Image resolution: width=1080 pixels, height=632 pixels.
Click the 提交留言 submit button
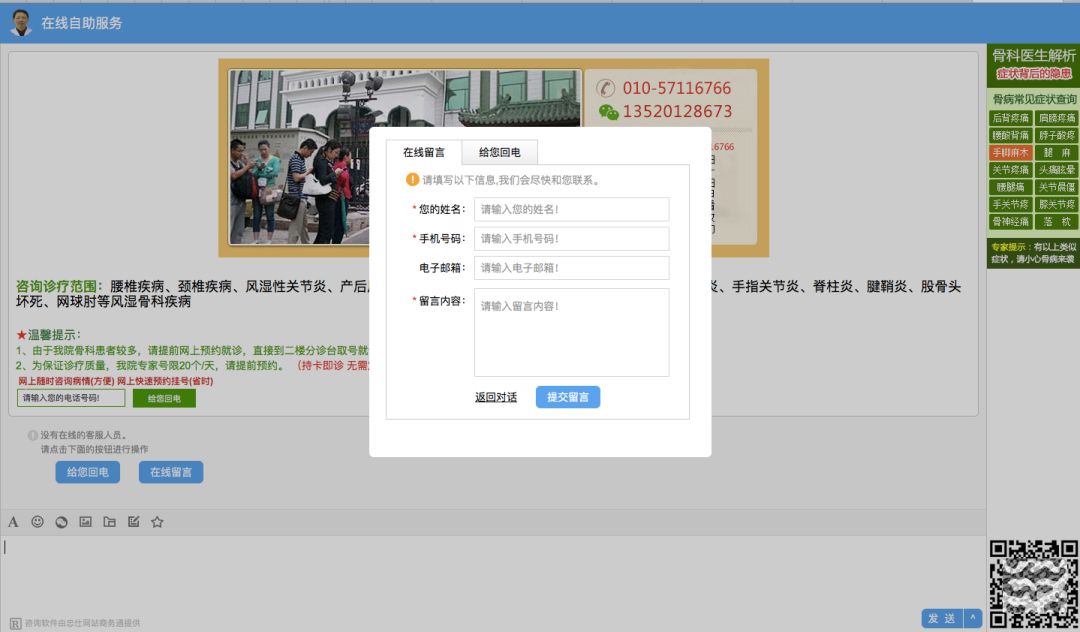pos(567,397)
